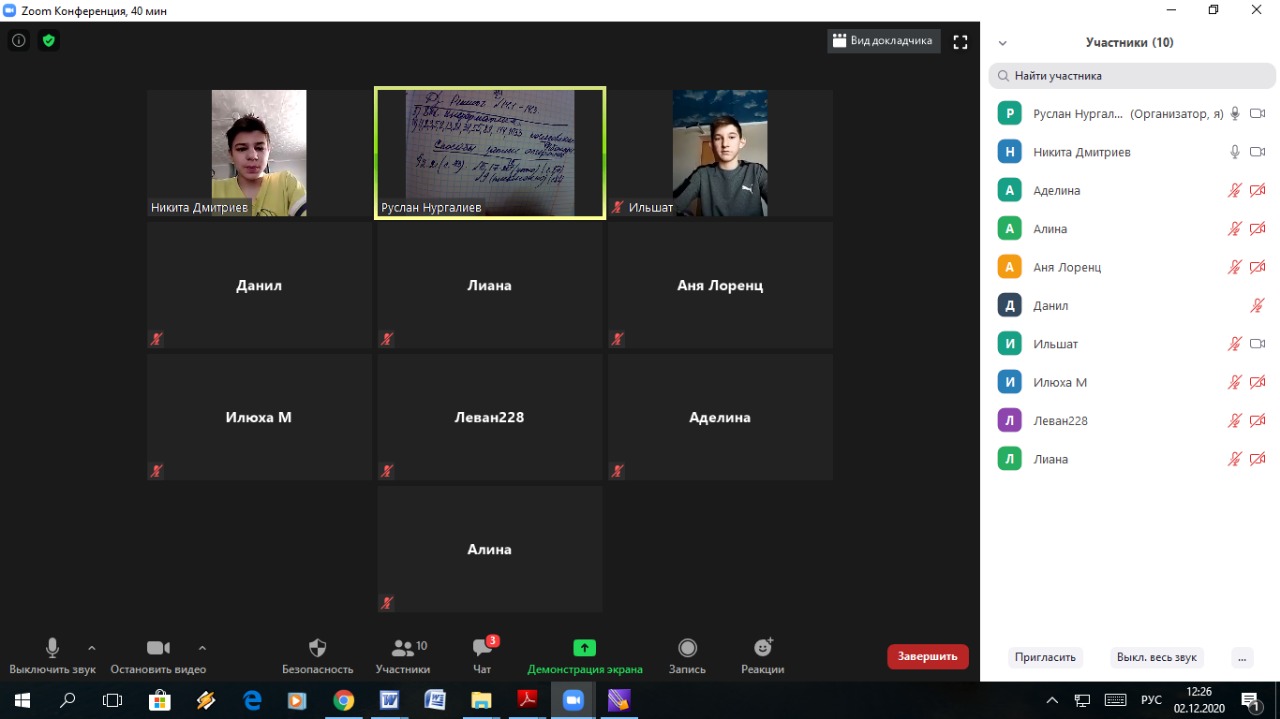Mute the microphone
The height and width of the screenshot is (719, 1280).
(x=52, y=649)
